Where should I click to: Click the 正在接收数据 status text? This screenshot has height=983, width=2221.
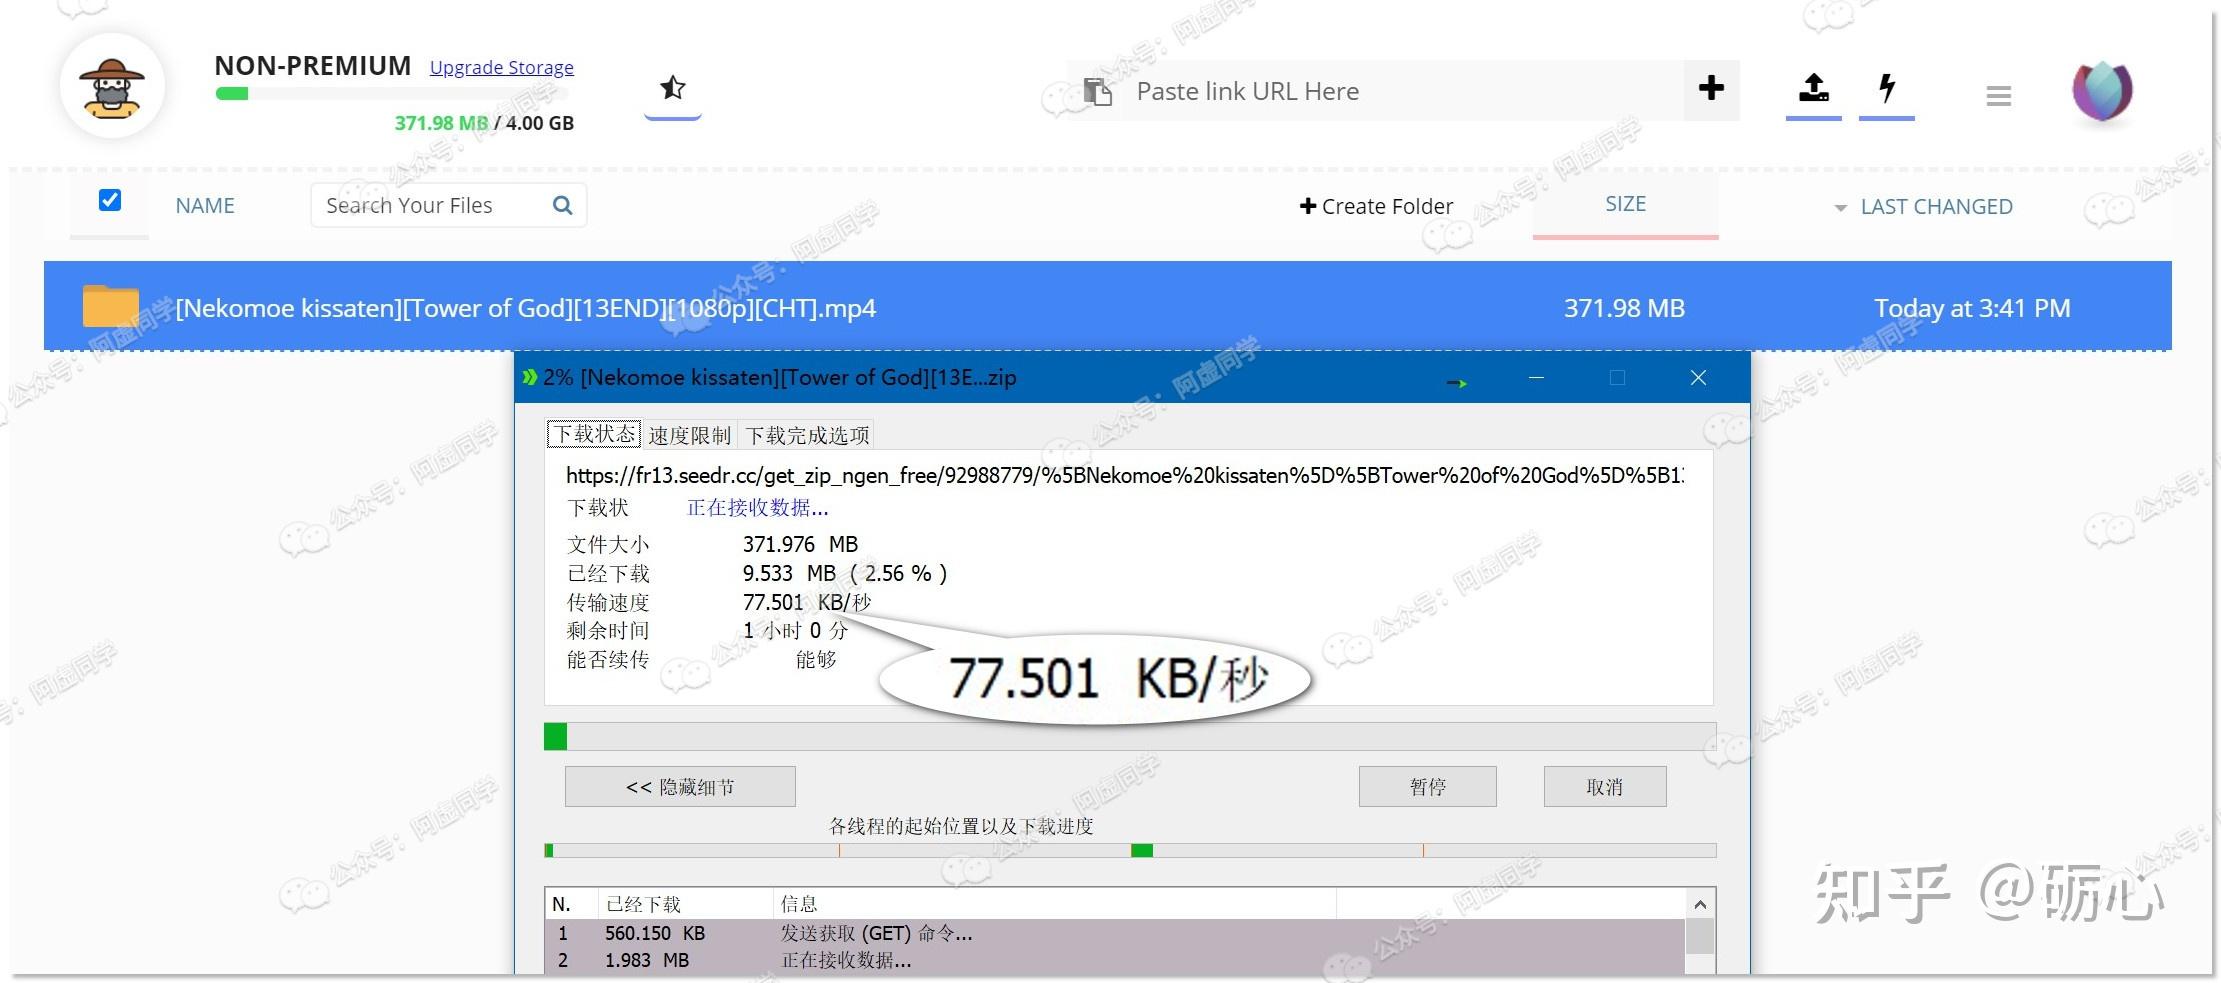758,508
